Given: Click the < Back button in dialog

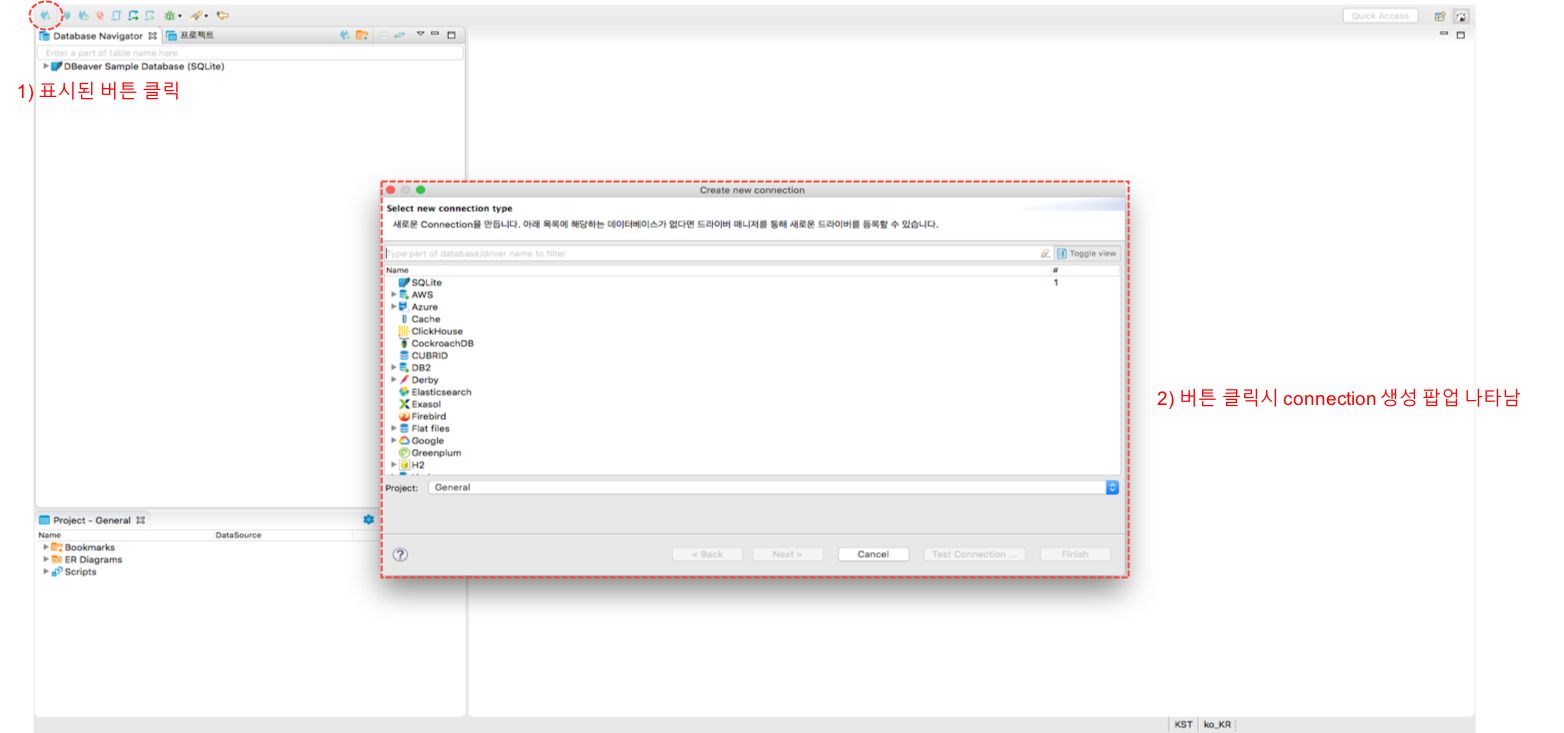Looking at the screenshot, I should (x=707, y=554).
